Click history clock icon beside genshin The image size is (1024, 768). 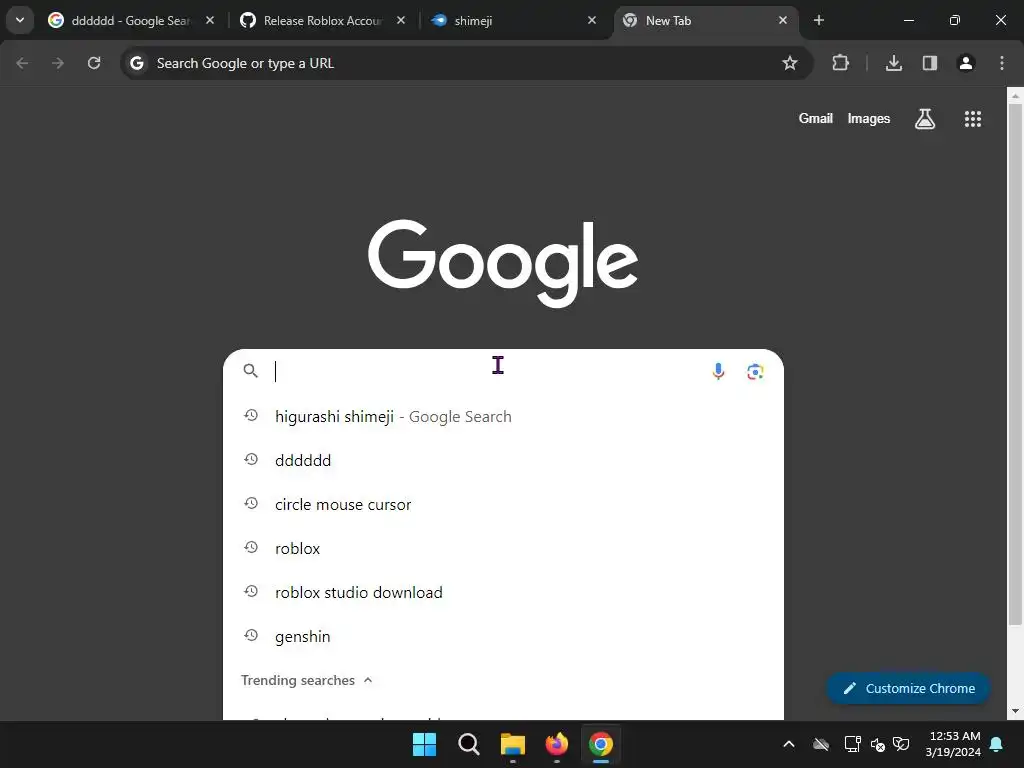[251, 635]
